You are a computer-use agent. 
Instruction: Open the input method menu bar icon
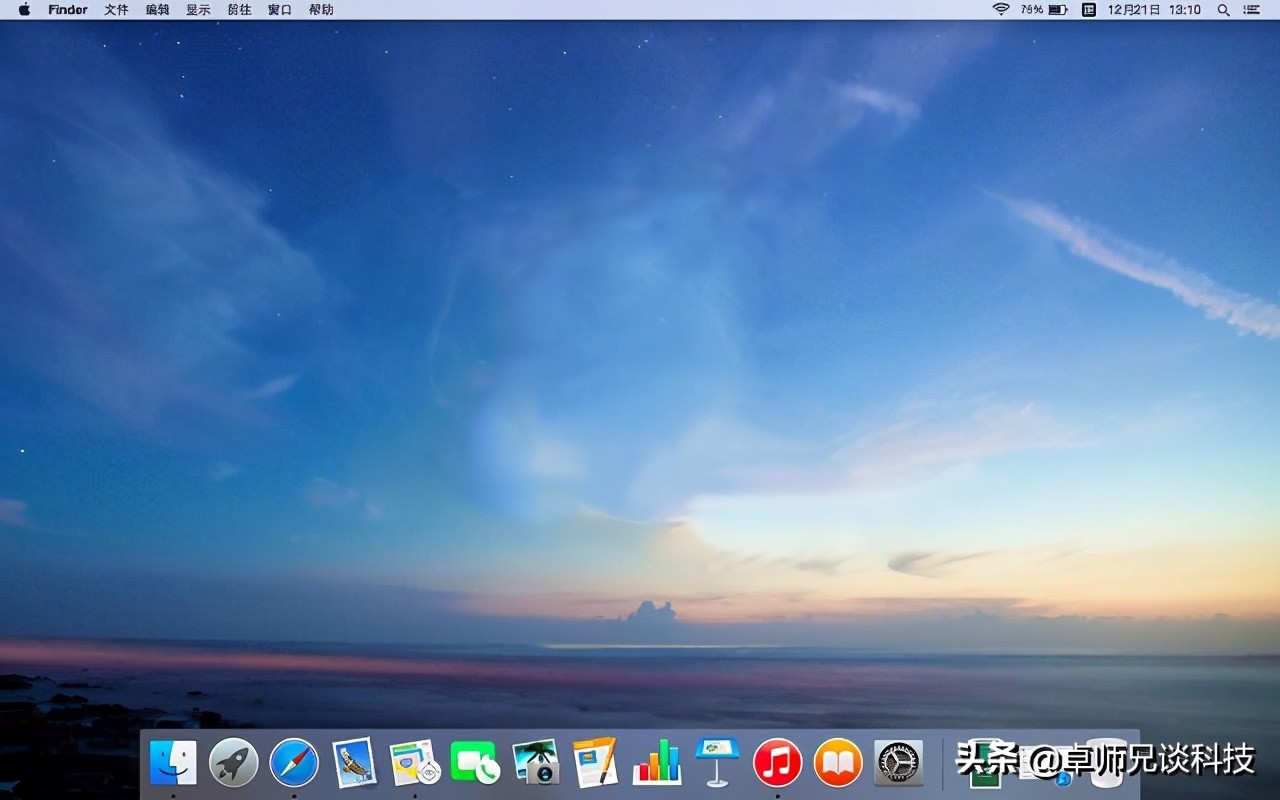click(x=1089, y=10)
